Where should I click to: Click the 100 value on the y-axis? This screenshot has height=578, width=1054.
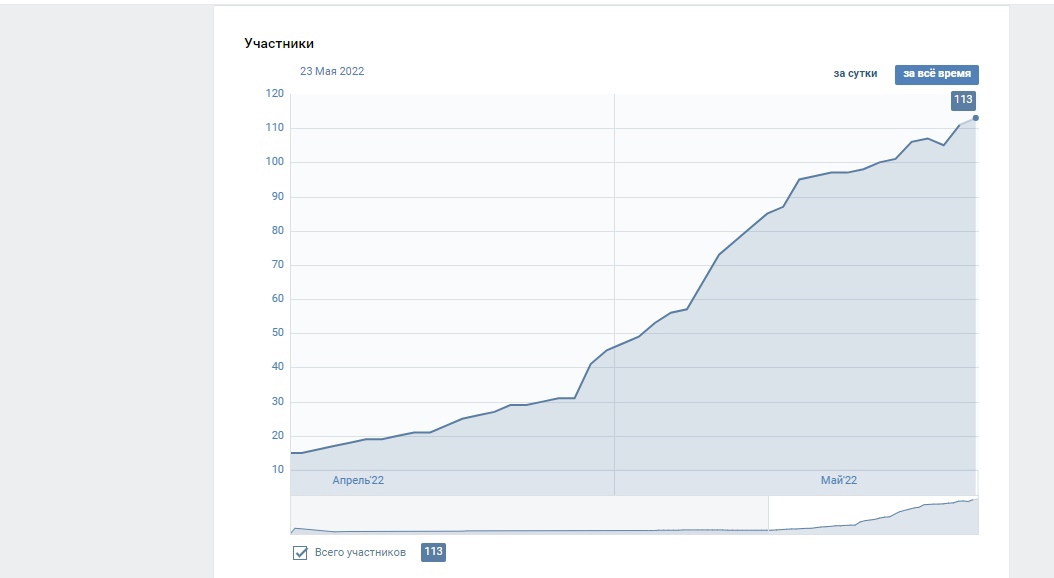tap(274, 162)
